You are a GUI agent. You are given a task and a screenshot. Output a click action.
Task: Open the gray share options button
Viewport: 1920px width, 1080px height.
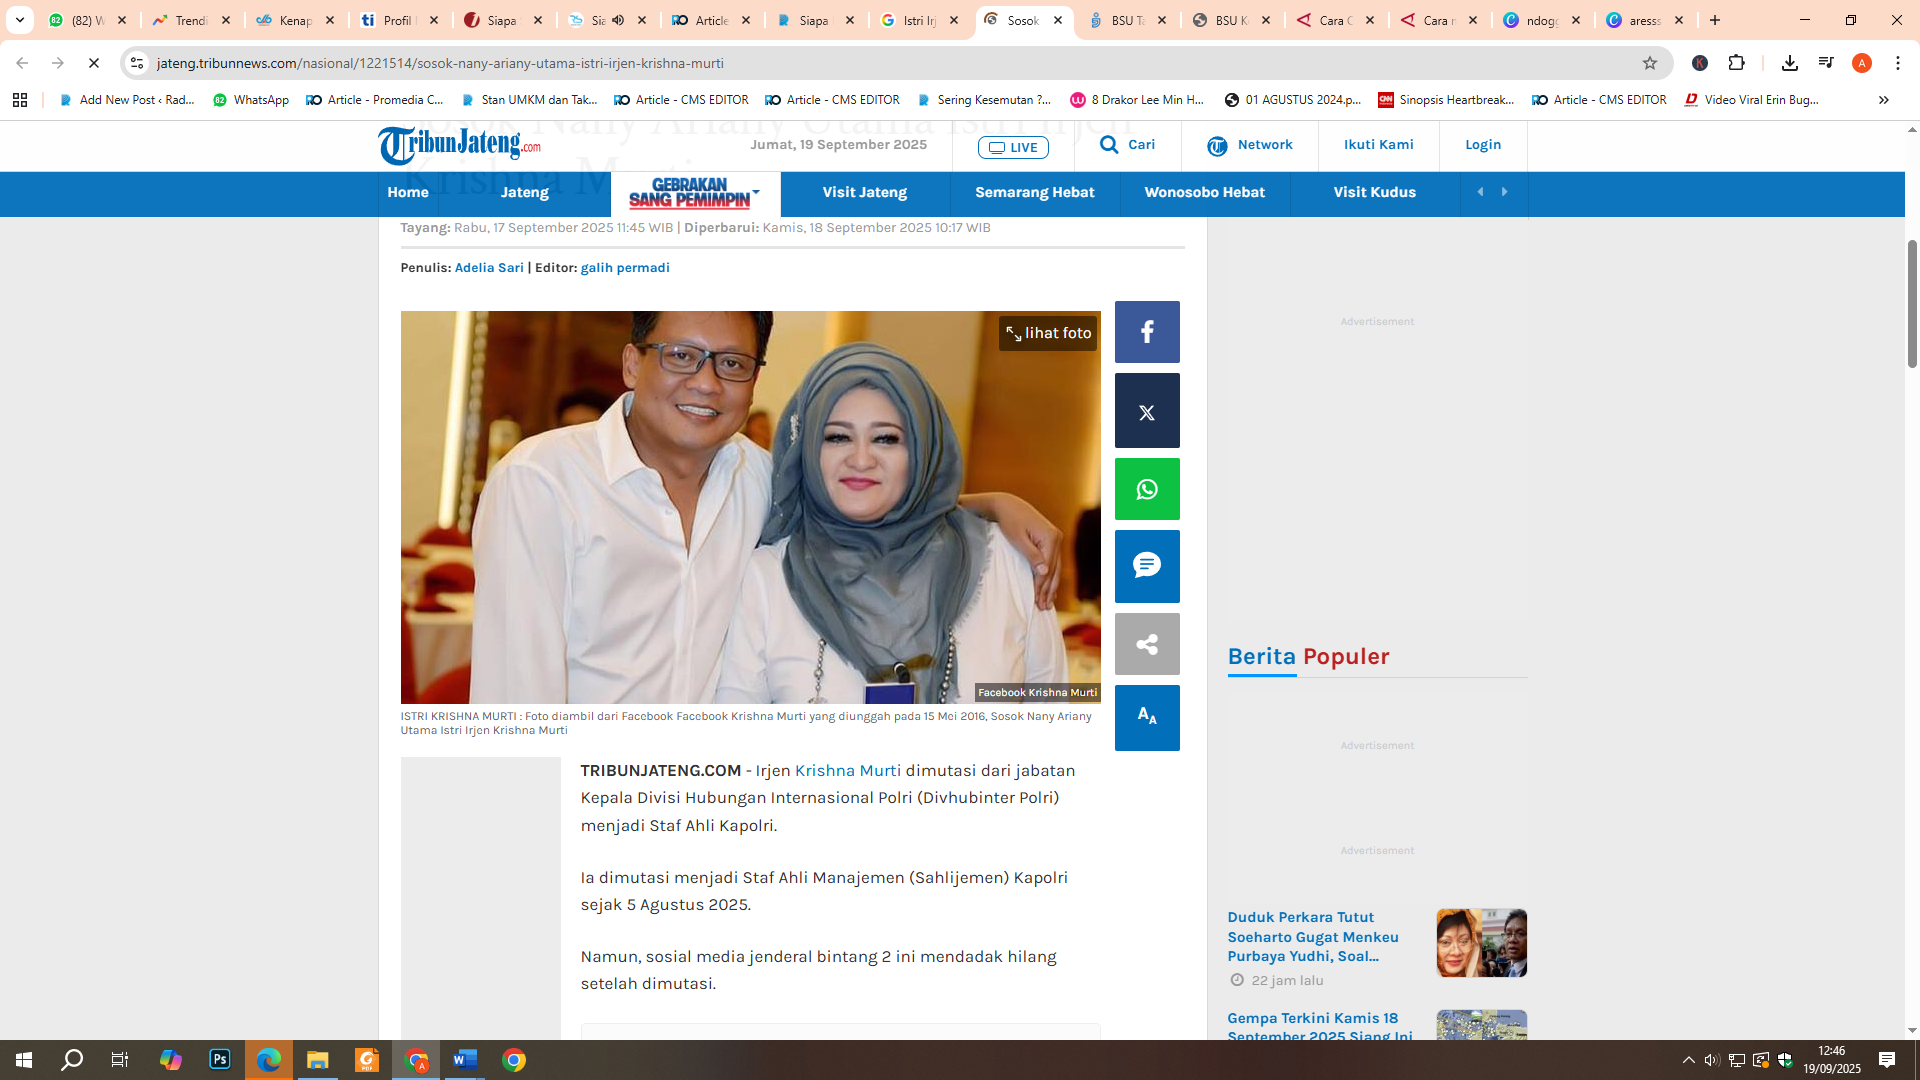[1147, 644]
